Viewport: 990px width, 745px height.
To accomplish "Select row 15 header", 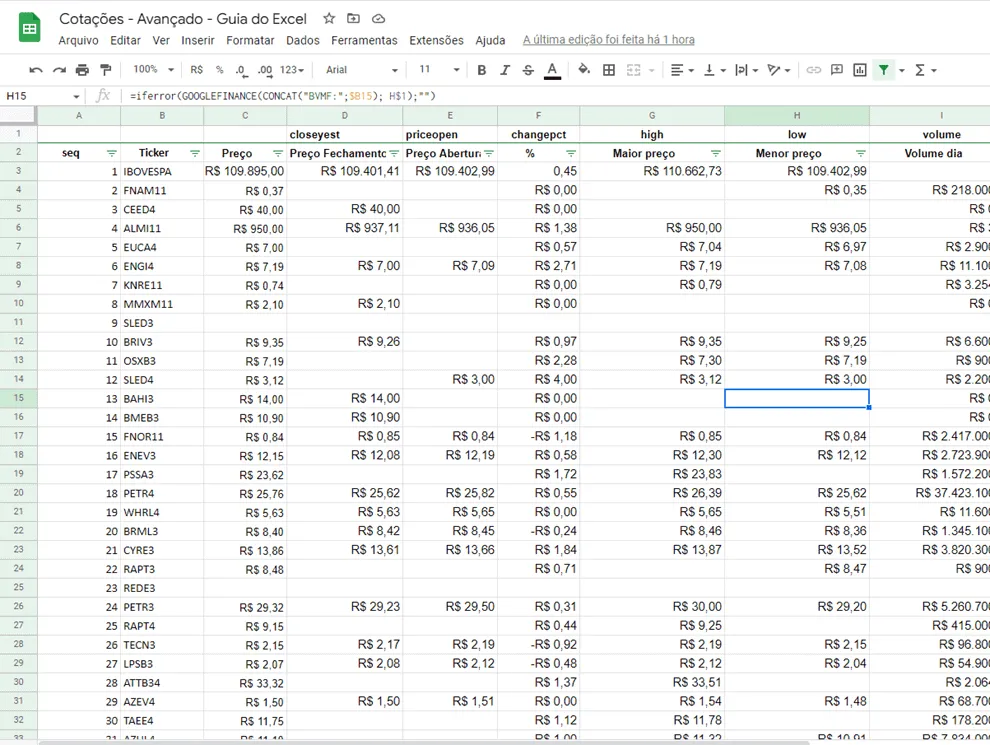I will tap(18, 398).
